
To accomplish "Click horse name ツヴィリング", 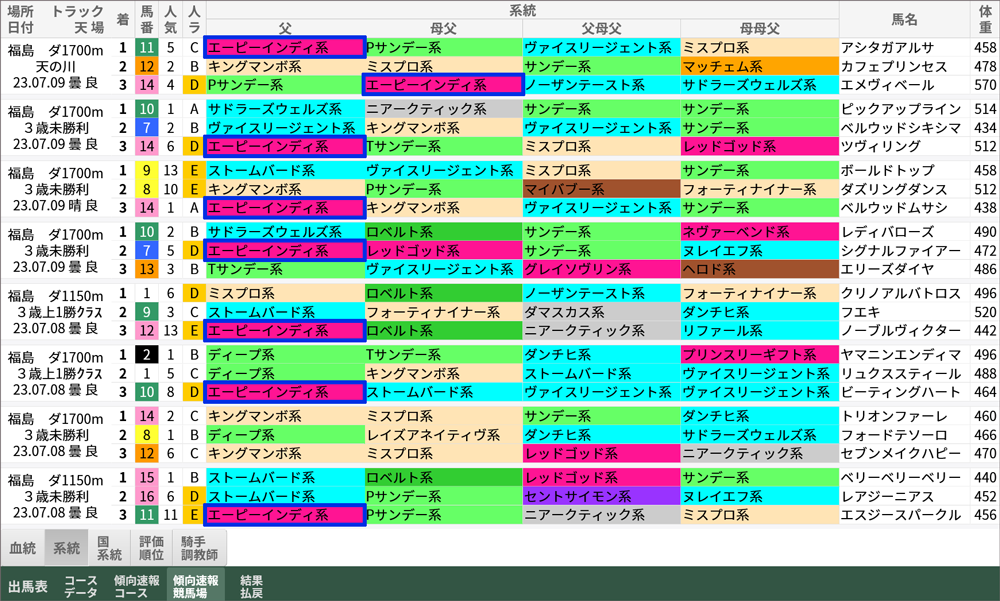I will [880, 146].
